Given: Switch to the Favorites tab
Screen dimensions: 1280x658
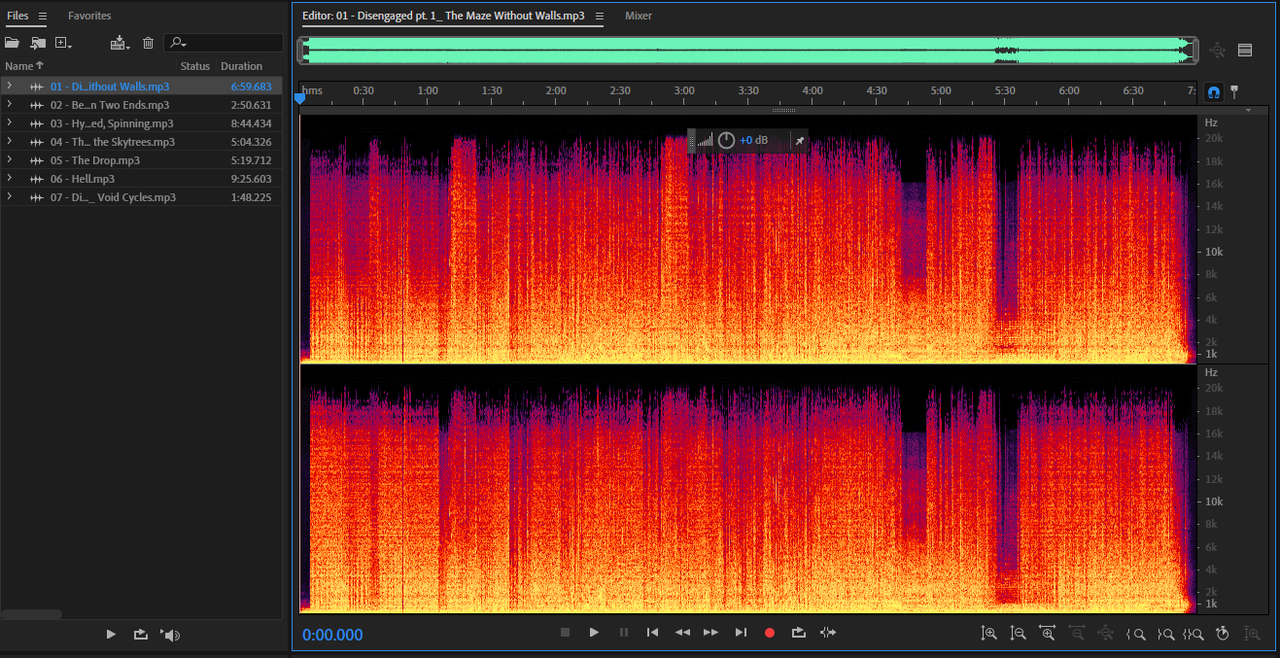Looking at the screenshot, I should (x=89, y=16).
